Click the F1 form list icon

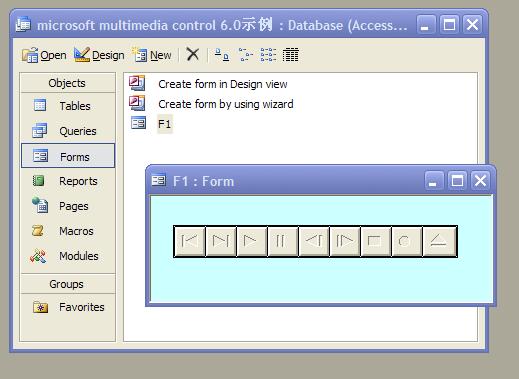coord(138,123)
